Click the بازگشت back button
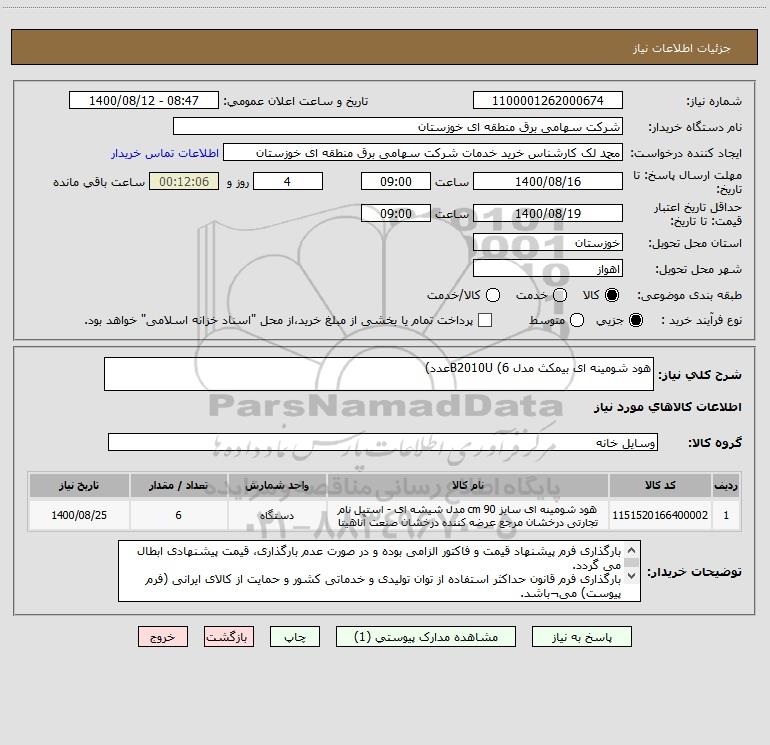770x745 pixels. pyautogui.click(x=229, y=637)
